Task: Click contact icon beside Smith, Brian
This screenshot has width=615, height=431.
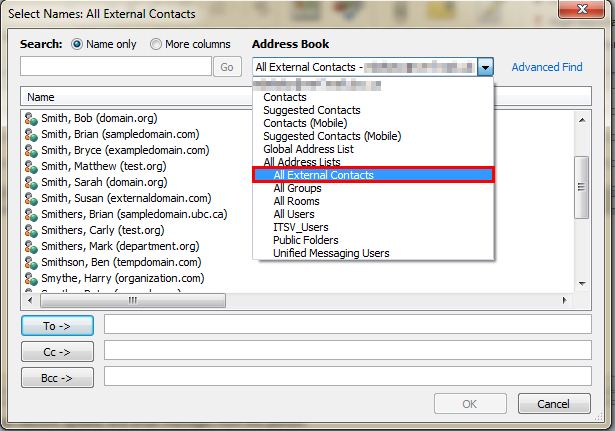Action: [30, 134]
